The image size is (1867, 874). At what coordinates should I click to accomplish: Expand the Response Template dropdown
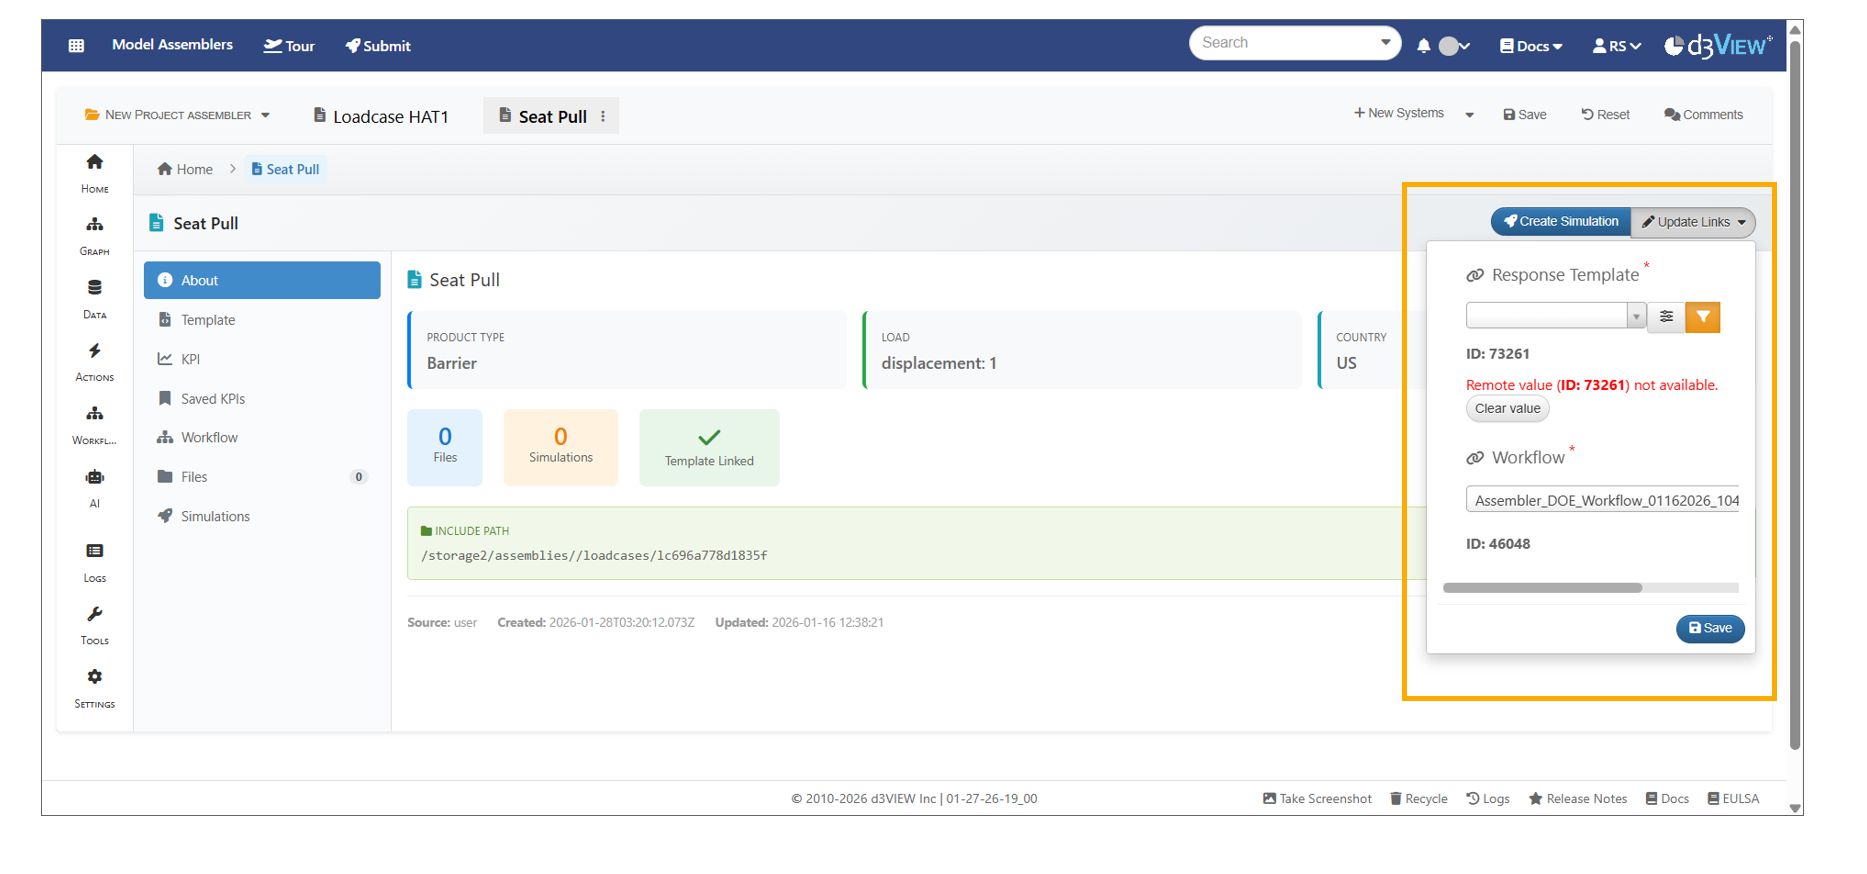pos(1636,317)
